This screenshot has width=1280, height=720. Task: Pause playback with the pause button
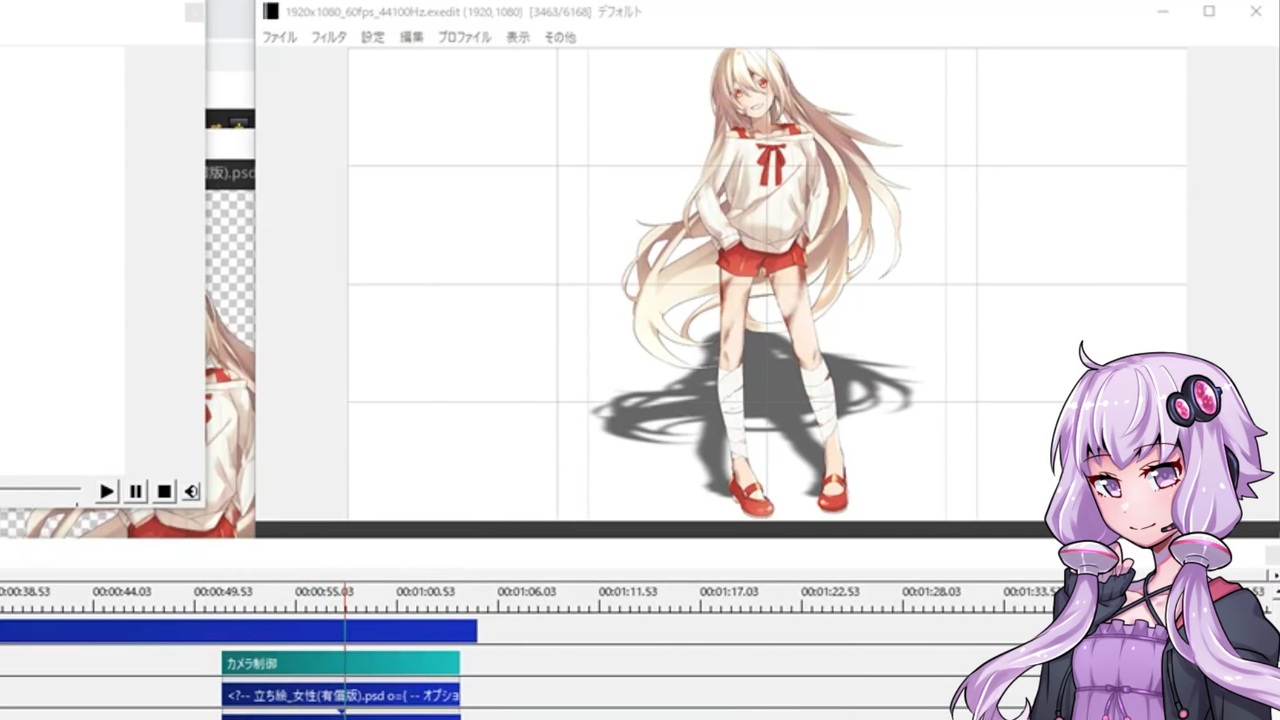[136, 491]
